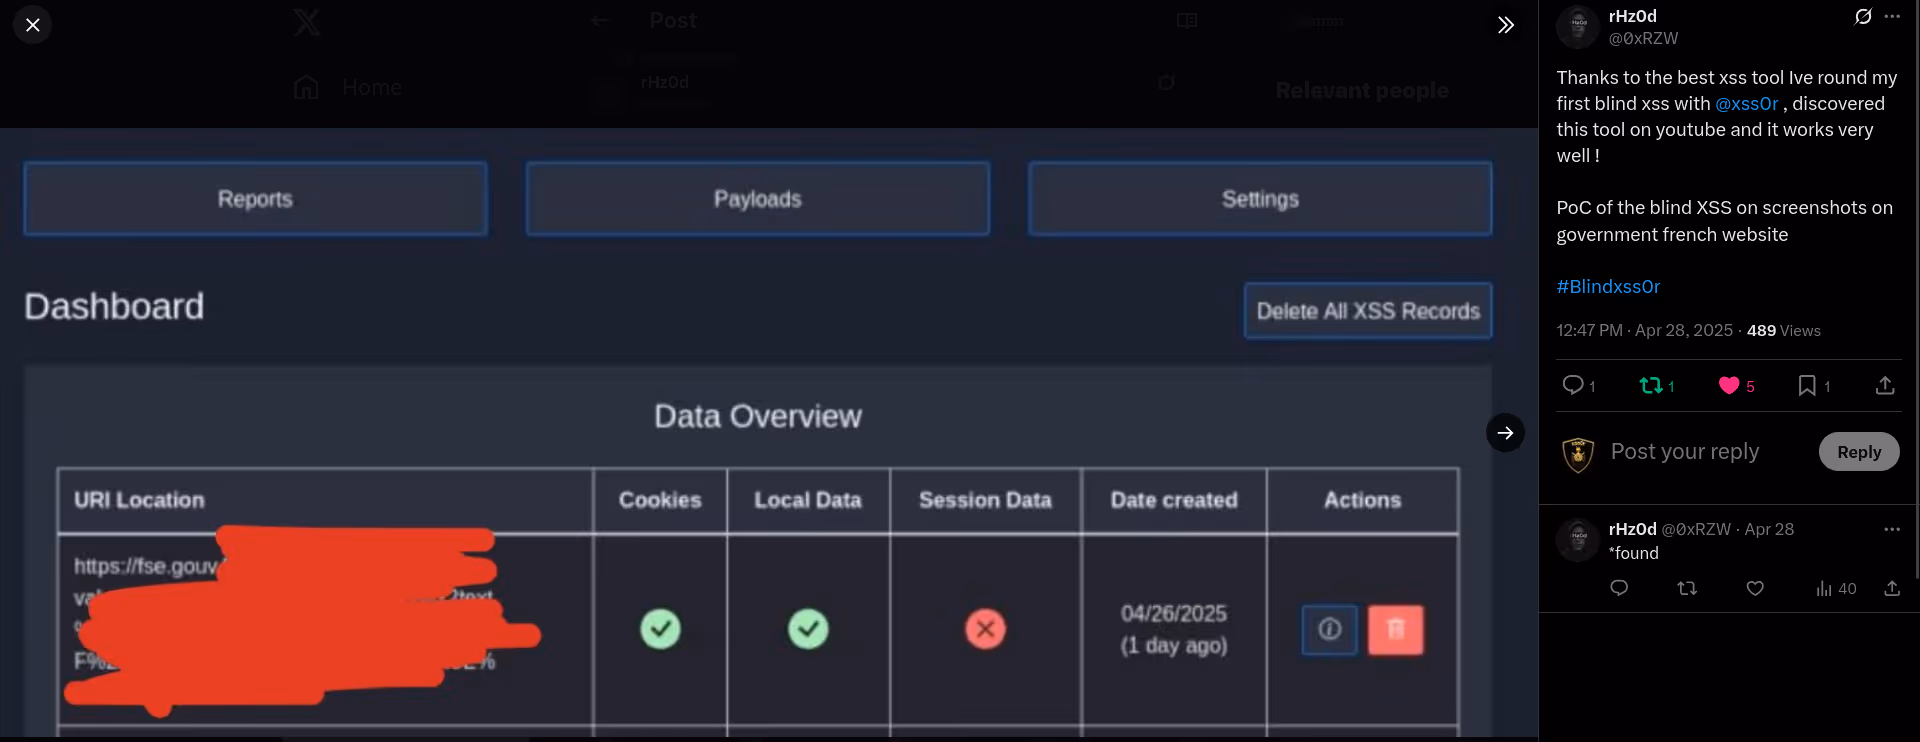
Task: Open the info icon in the Actions column
Action: (x=1330, y=629)
